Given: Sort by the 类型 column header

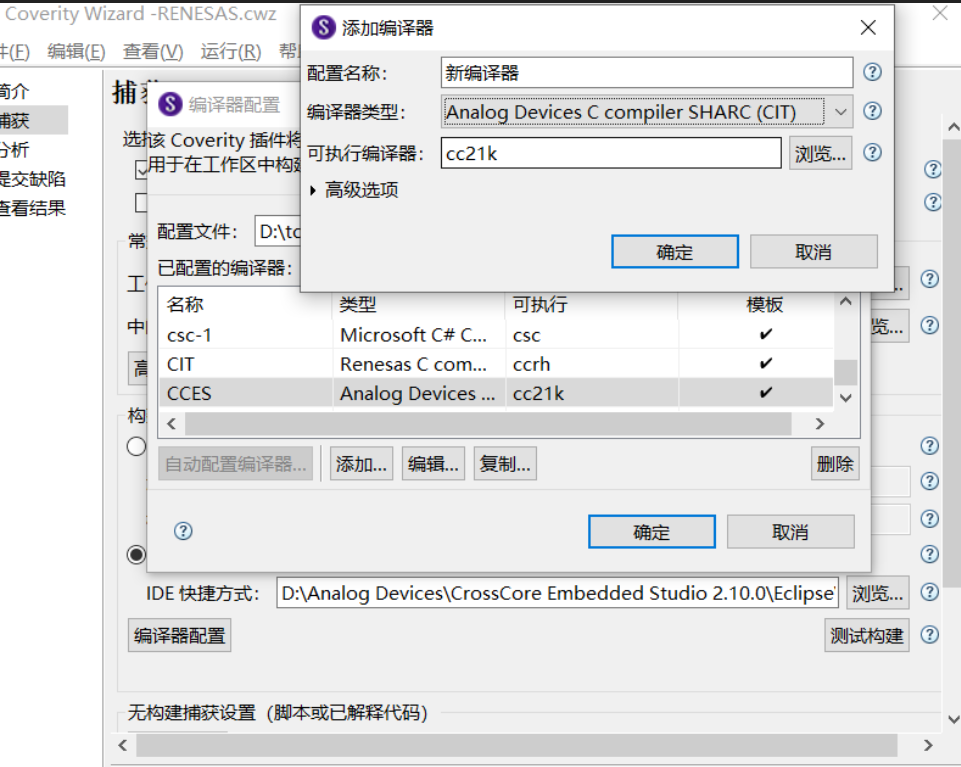Looking at the screenshot, I should 419,304.
